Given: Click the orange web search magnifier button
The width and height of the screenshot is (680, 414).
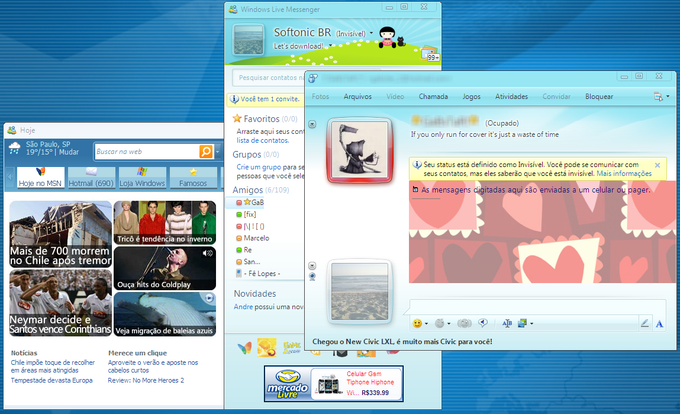Looking at the screenshot, I should [206, 151].
